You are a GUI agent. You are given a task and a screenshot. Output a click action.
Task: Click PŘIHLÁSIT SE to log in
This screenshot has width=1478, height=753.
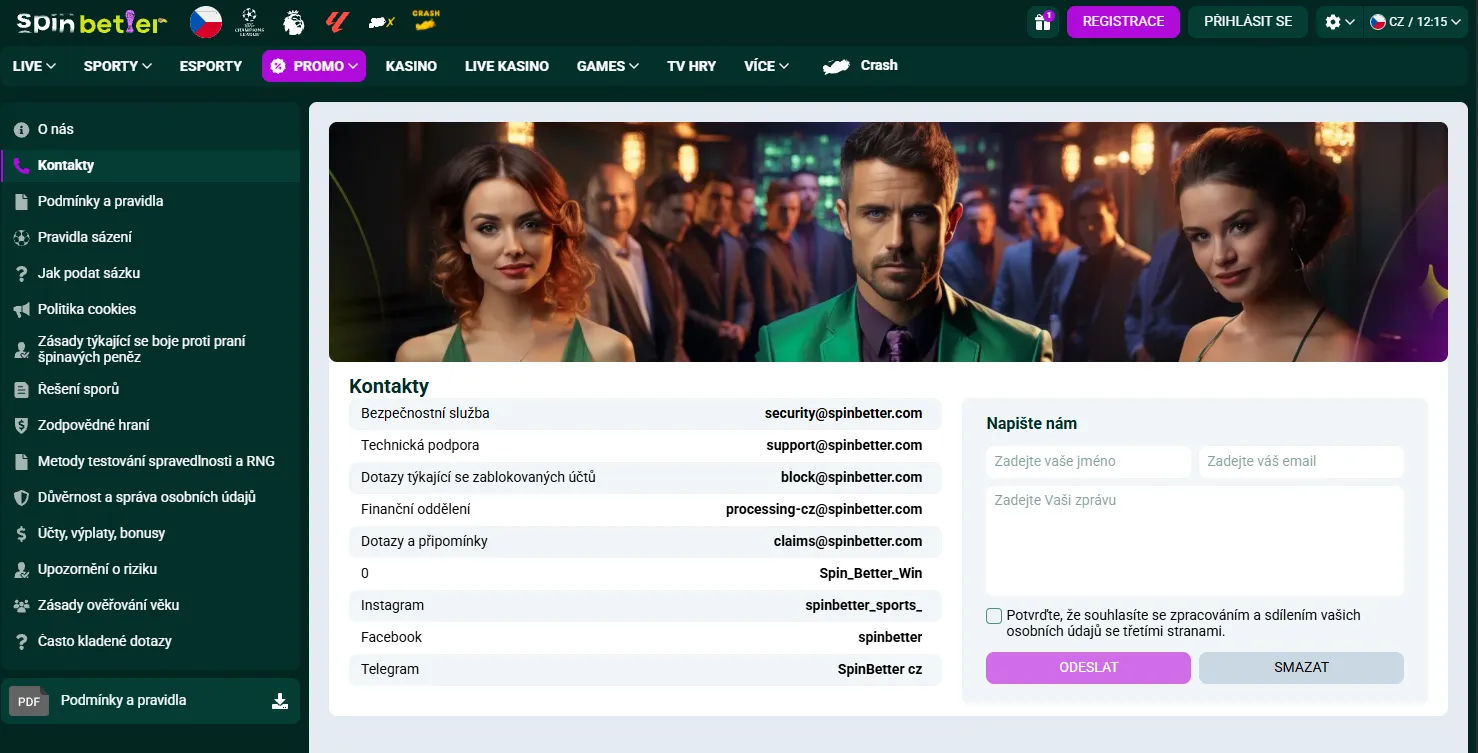click(x=1248, y=22)
